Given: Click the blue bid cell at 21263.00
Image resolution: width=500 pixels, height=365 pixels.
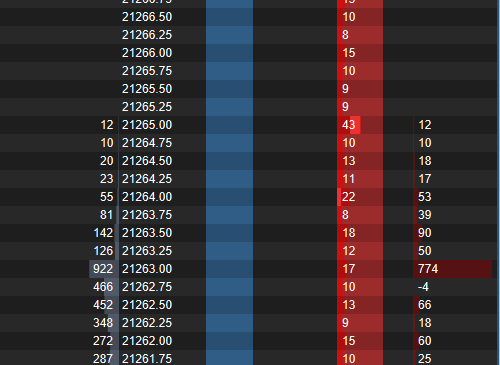Looking at the screenshot, I should coord(229,269).
